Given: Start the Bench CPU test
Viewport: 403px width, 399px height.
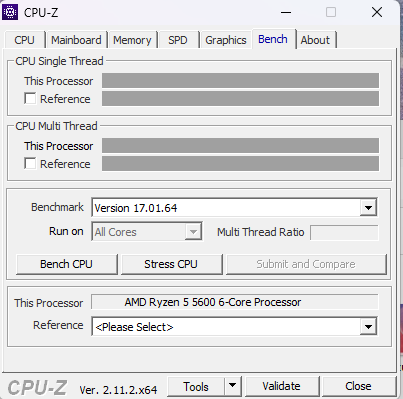Looking at the screenshot, I should 66,264.
